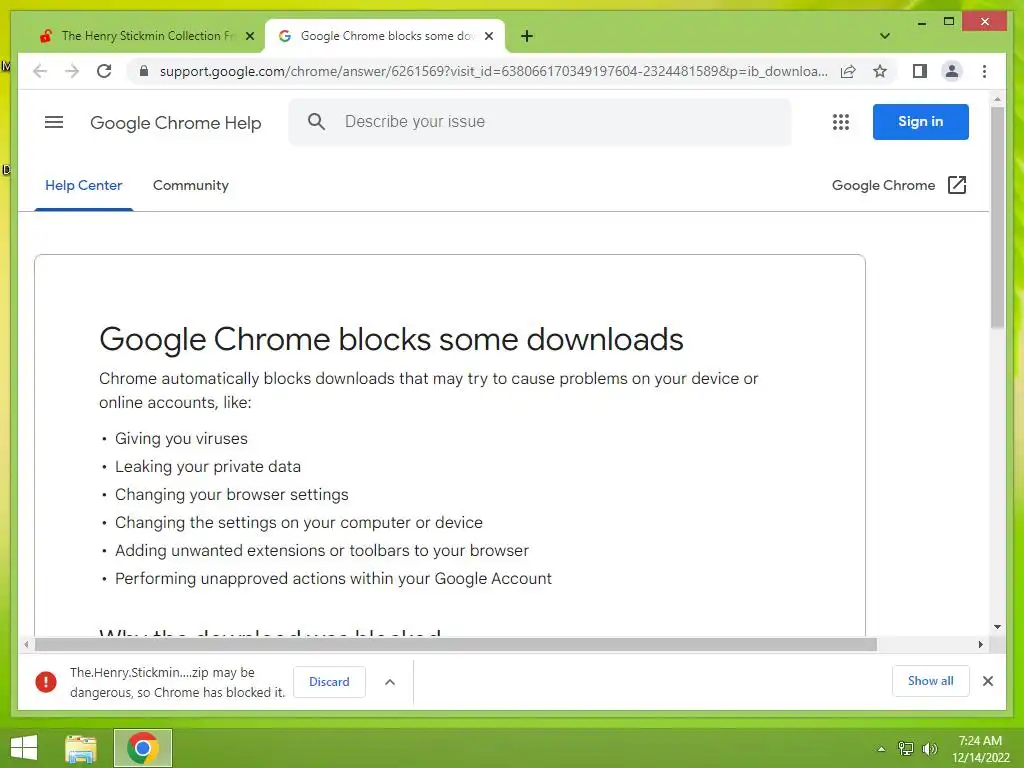Click the red download warning icon

coord(46,682)
